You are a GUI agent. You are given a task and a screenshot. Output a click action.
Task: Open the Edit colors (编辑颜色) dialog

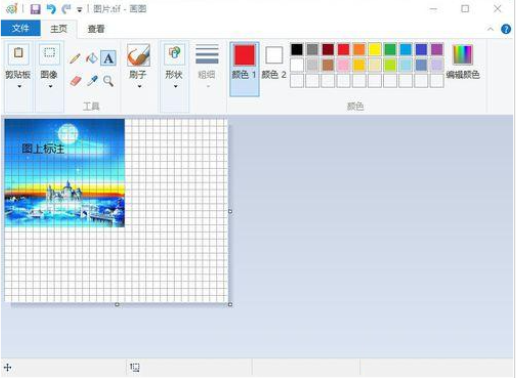[463, 62]
